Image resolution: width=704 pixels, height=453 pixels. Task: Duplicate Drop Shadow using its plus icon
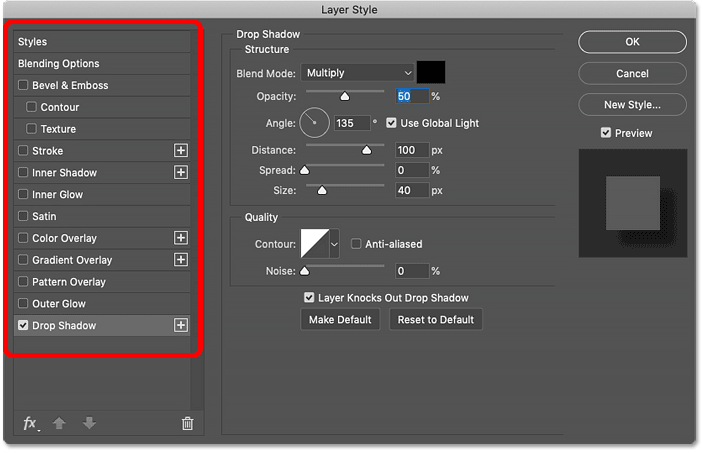pos(181,325)
